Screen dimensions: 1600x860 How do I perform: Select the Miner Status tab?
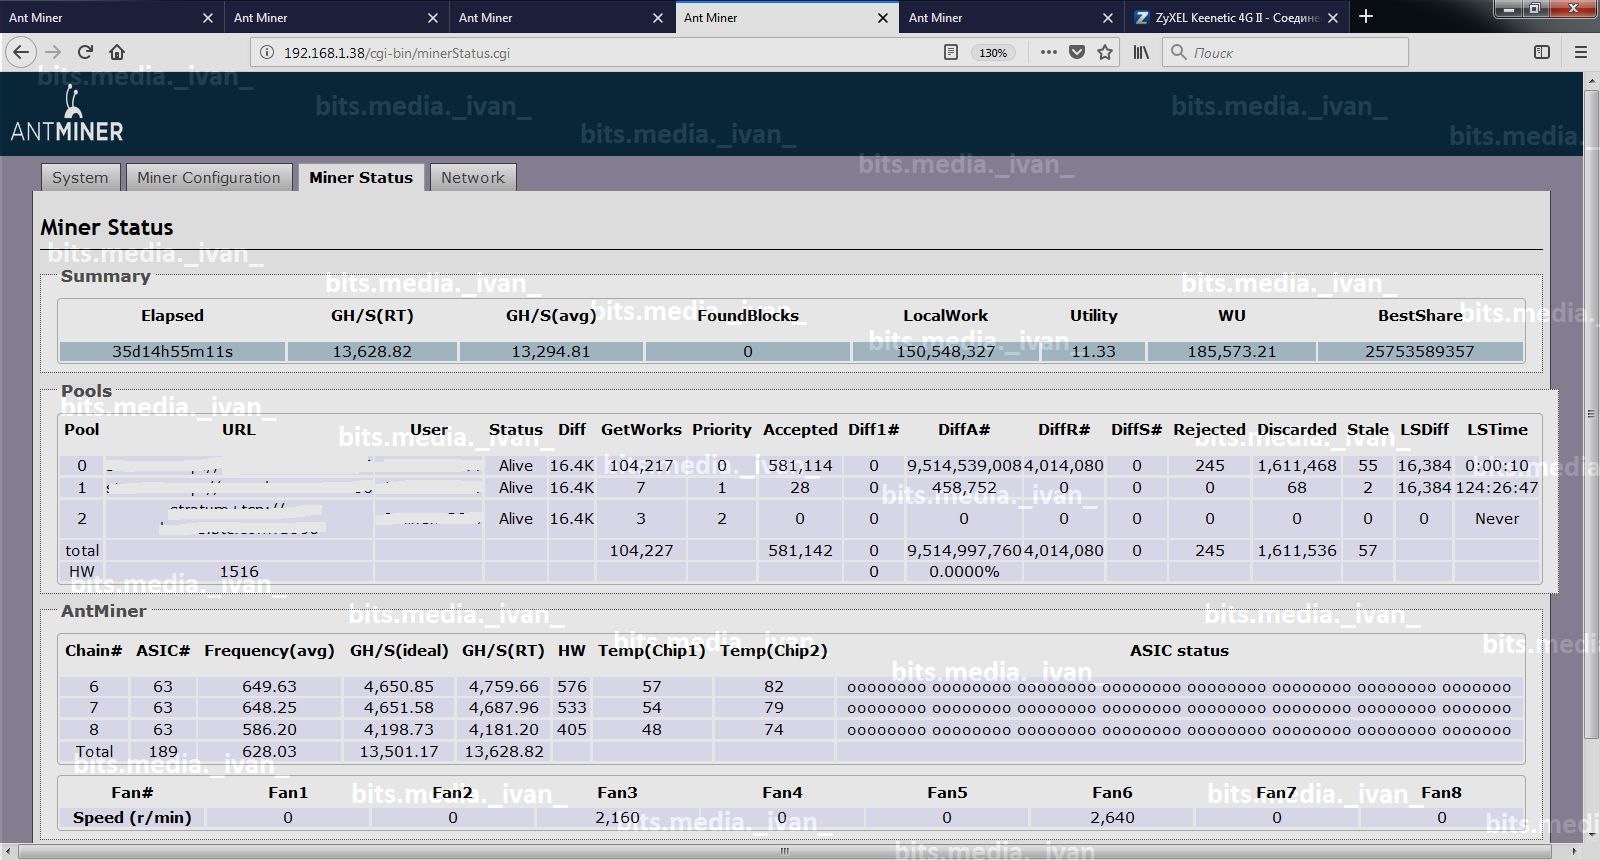[x=361, y=177]
